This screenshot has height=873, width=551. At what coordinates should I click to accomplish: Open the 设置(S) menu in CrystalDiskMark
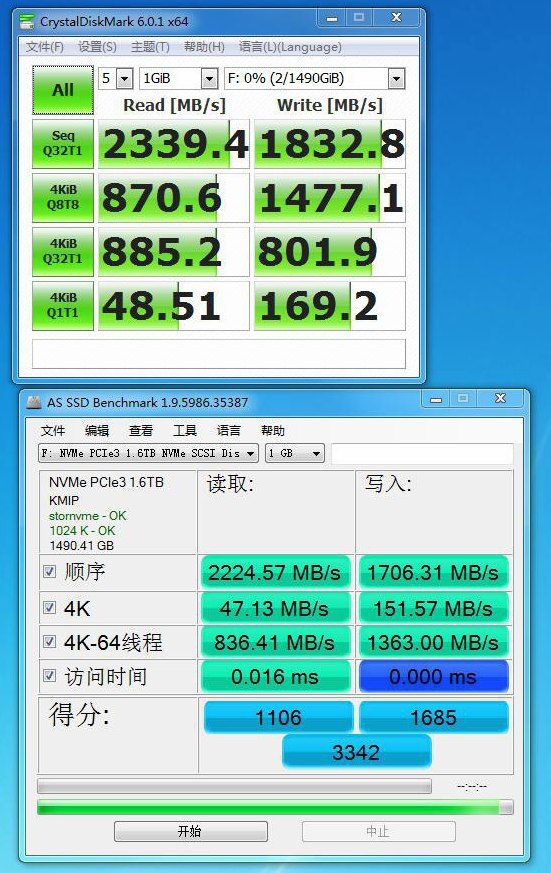coord(97,47)
